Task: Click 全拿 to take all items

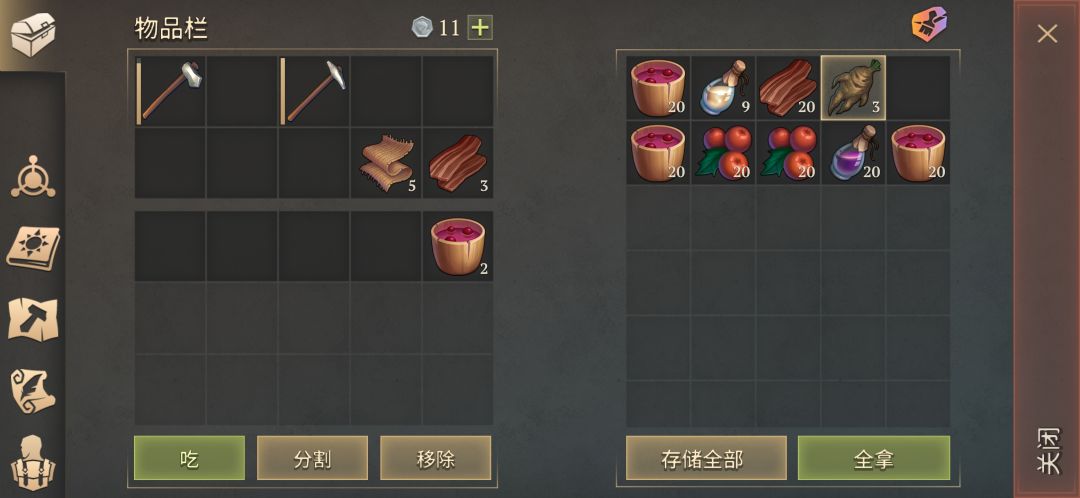Action: 873,458
